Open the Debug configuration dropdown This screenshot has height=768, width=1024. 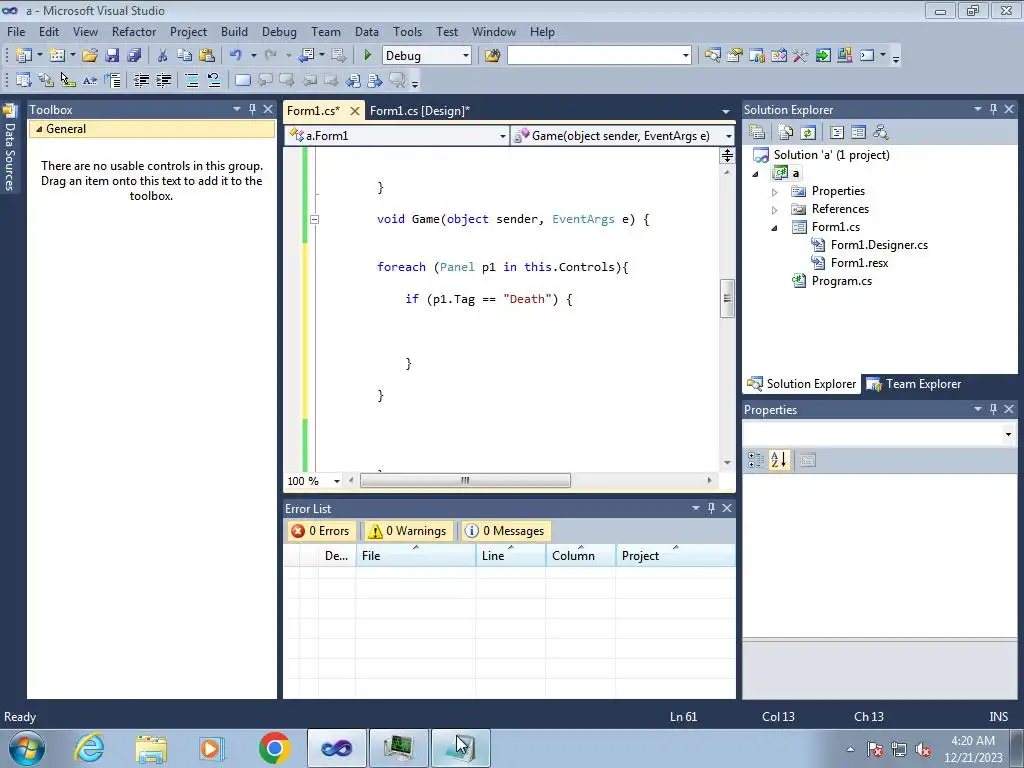point(466,56)
